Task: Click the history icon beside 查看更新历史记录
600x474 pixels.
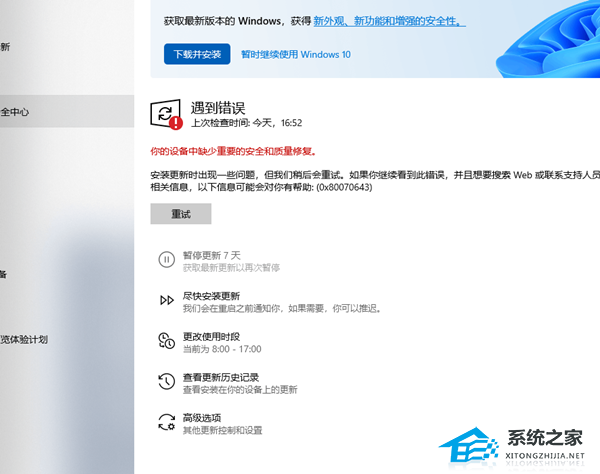Action: [x=166, y=382]
